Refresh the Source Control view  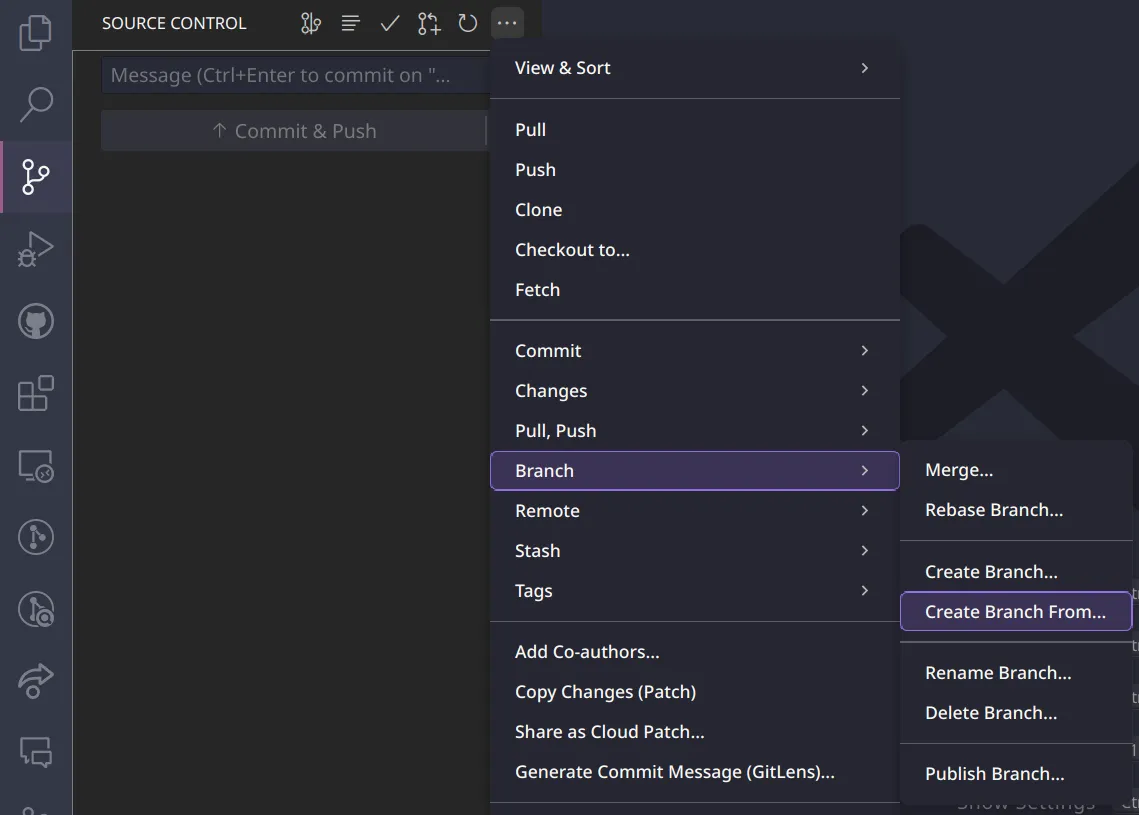pos(467,22)
